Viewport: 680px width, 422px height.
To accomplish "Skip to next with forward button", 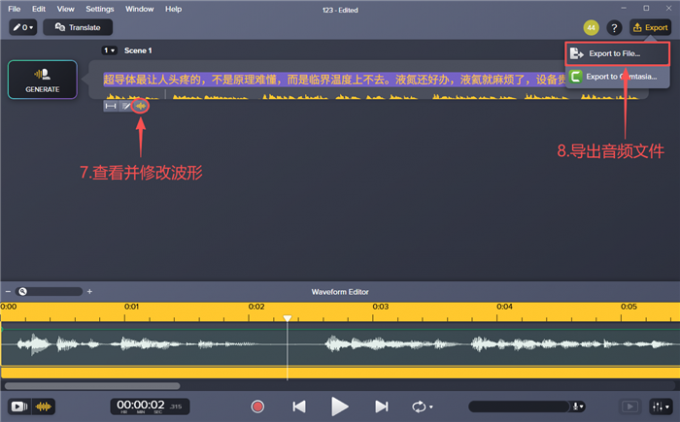I will click(x=381, y=406).
